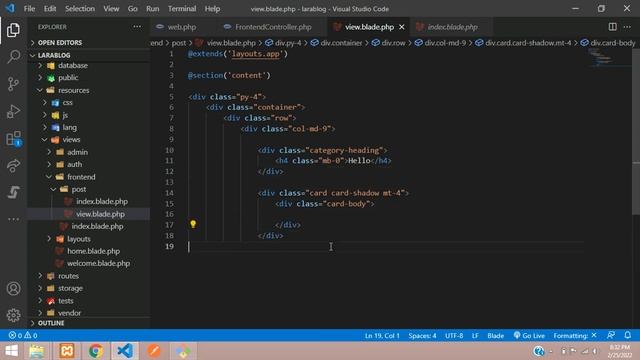Open the Live Share activity bar icon

tap(13, 165)
